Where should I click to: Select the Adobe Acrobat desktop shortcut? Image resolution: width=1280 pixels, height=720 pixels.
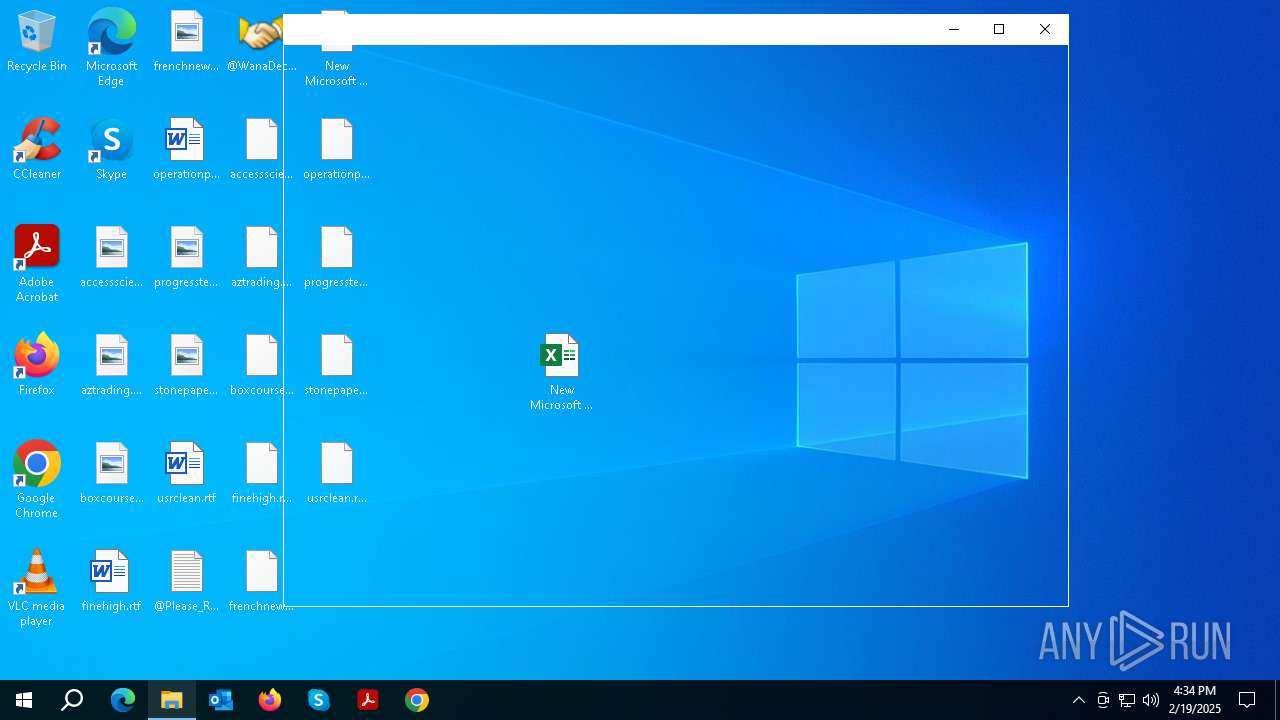(x=37, y=264)
